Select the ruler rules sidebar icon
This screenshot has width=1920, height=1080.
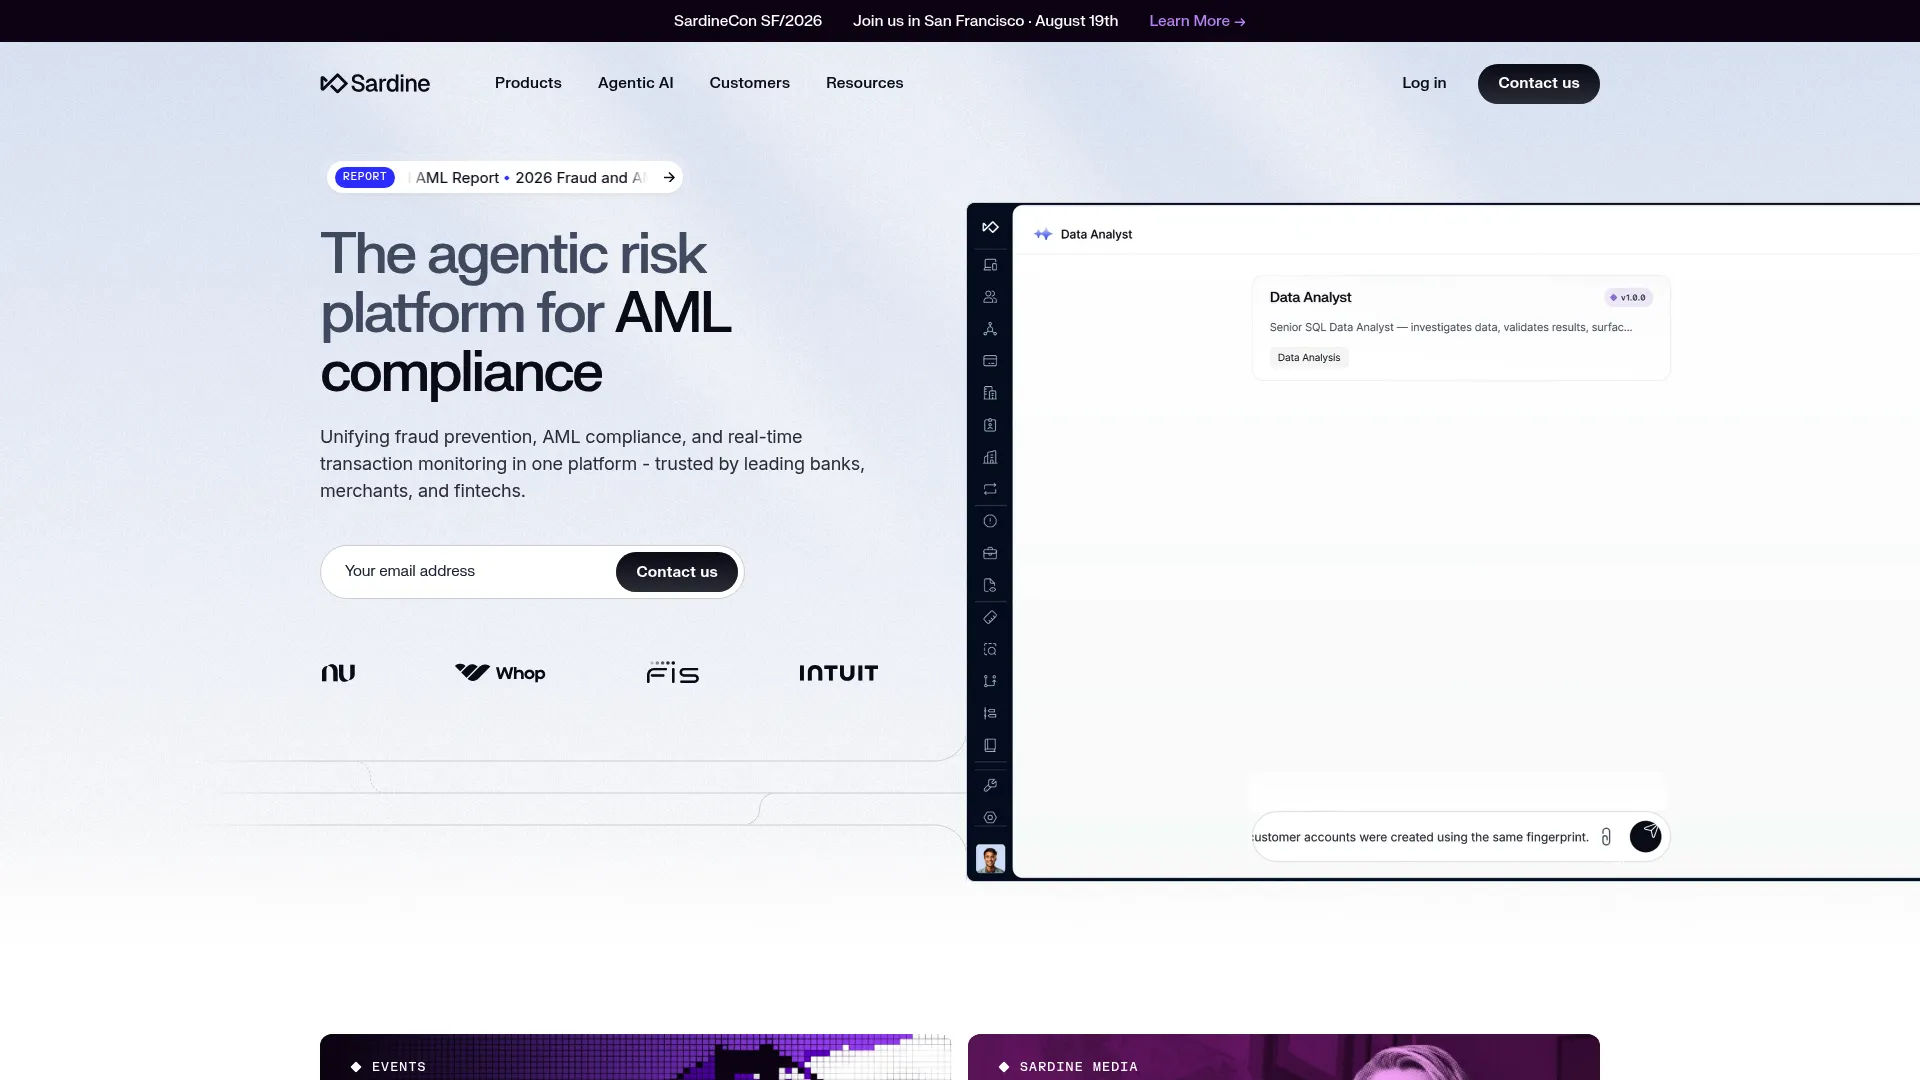point(990,617)
